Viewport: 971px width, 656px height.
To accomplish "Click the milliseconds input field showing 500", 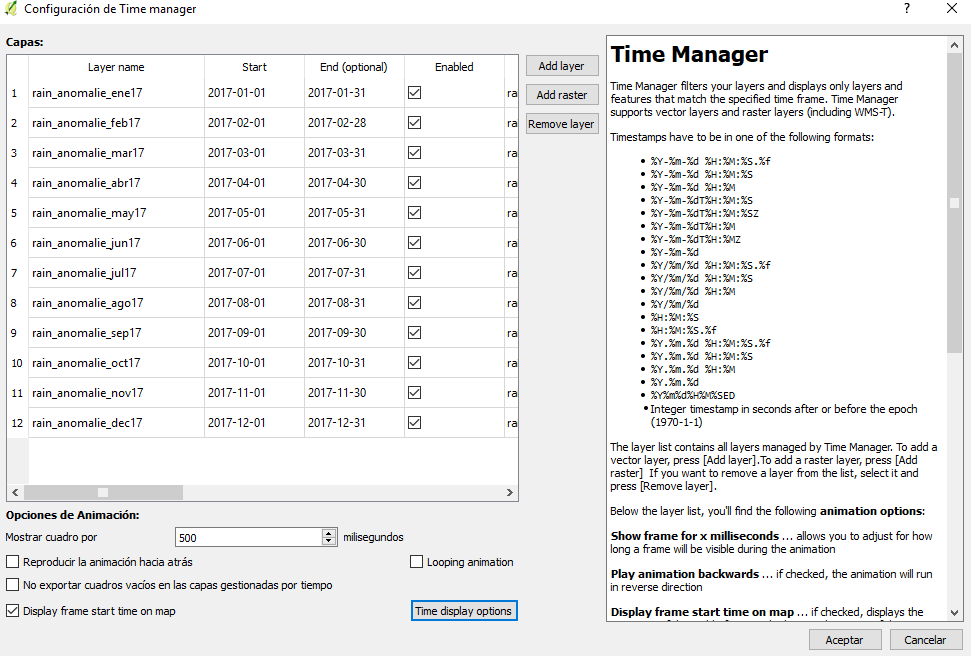I will click(x=249, y=538).
